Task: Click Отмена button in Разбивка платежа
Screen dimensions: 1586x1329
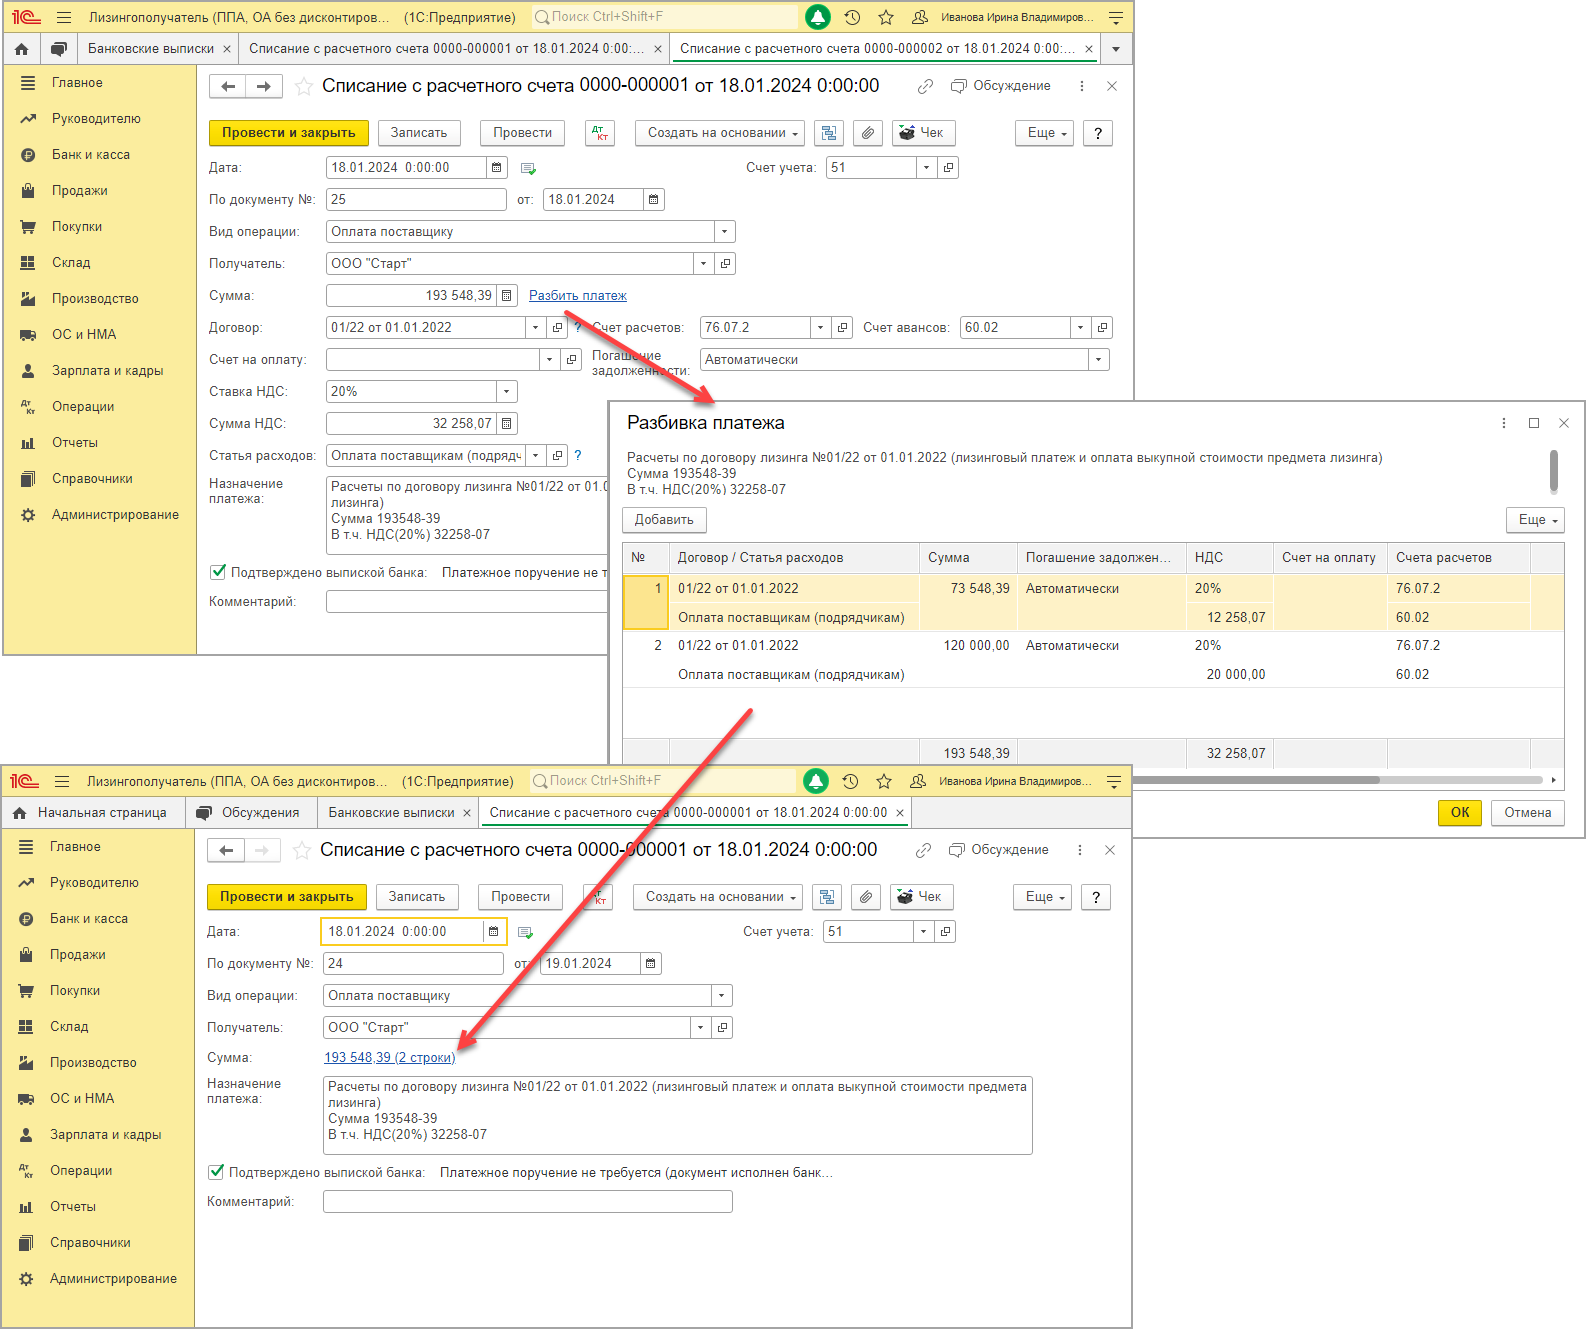Action: coord(1527,812)
